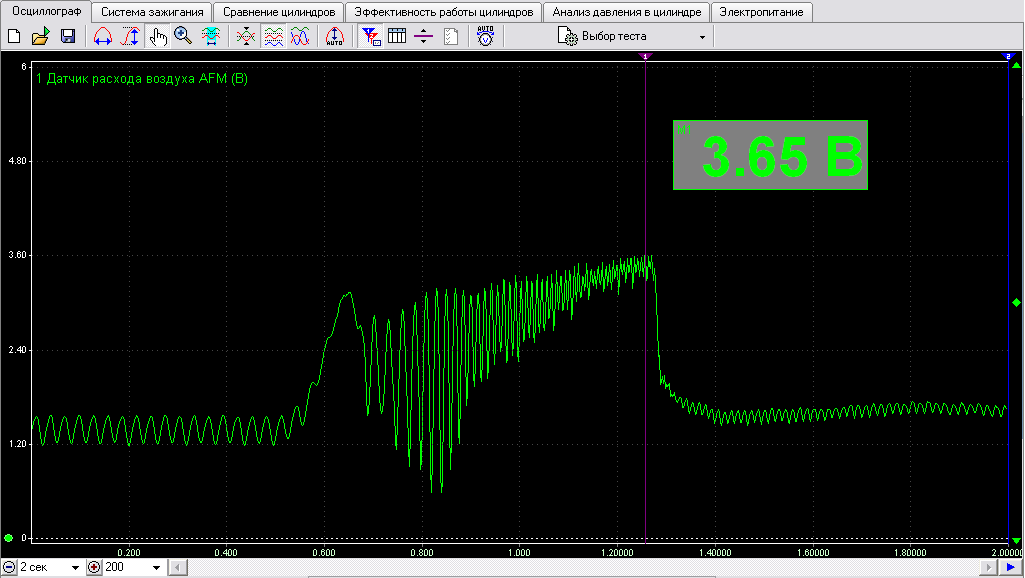Image resolution: width=1025 pixels, height=578 pixels.
Task: Open the Электропитание tab
Action: [x=761, y=12]
